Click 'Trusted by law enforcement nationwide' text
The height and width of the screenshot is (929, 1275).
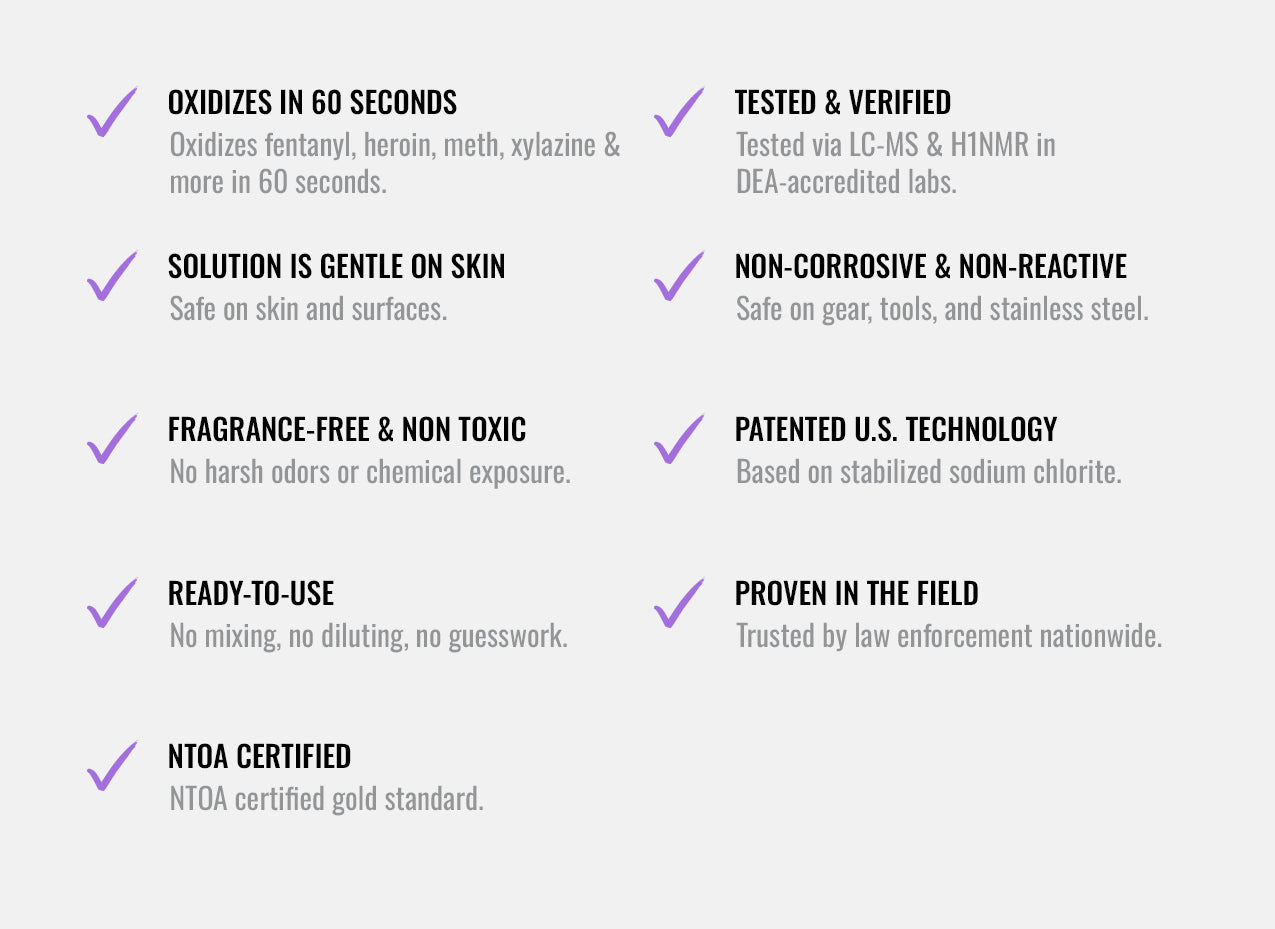pyautogui.click(x=948, y=636)
